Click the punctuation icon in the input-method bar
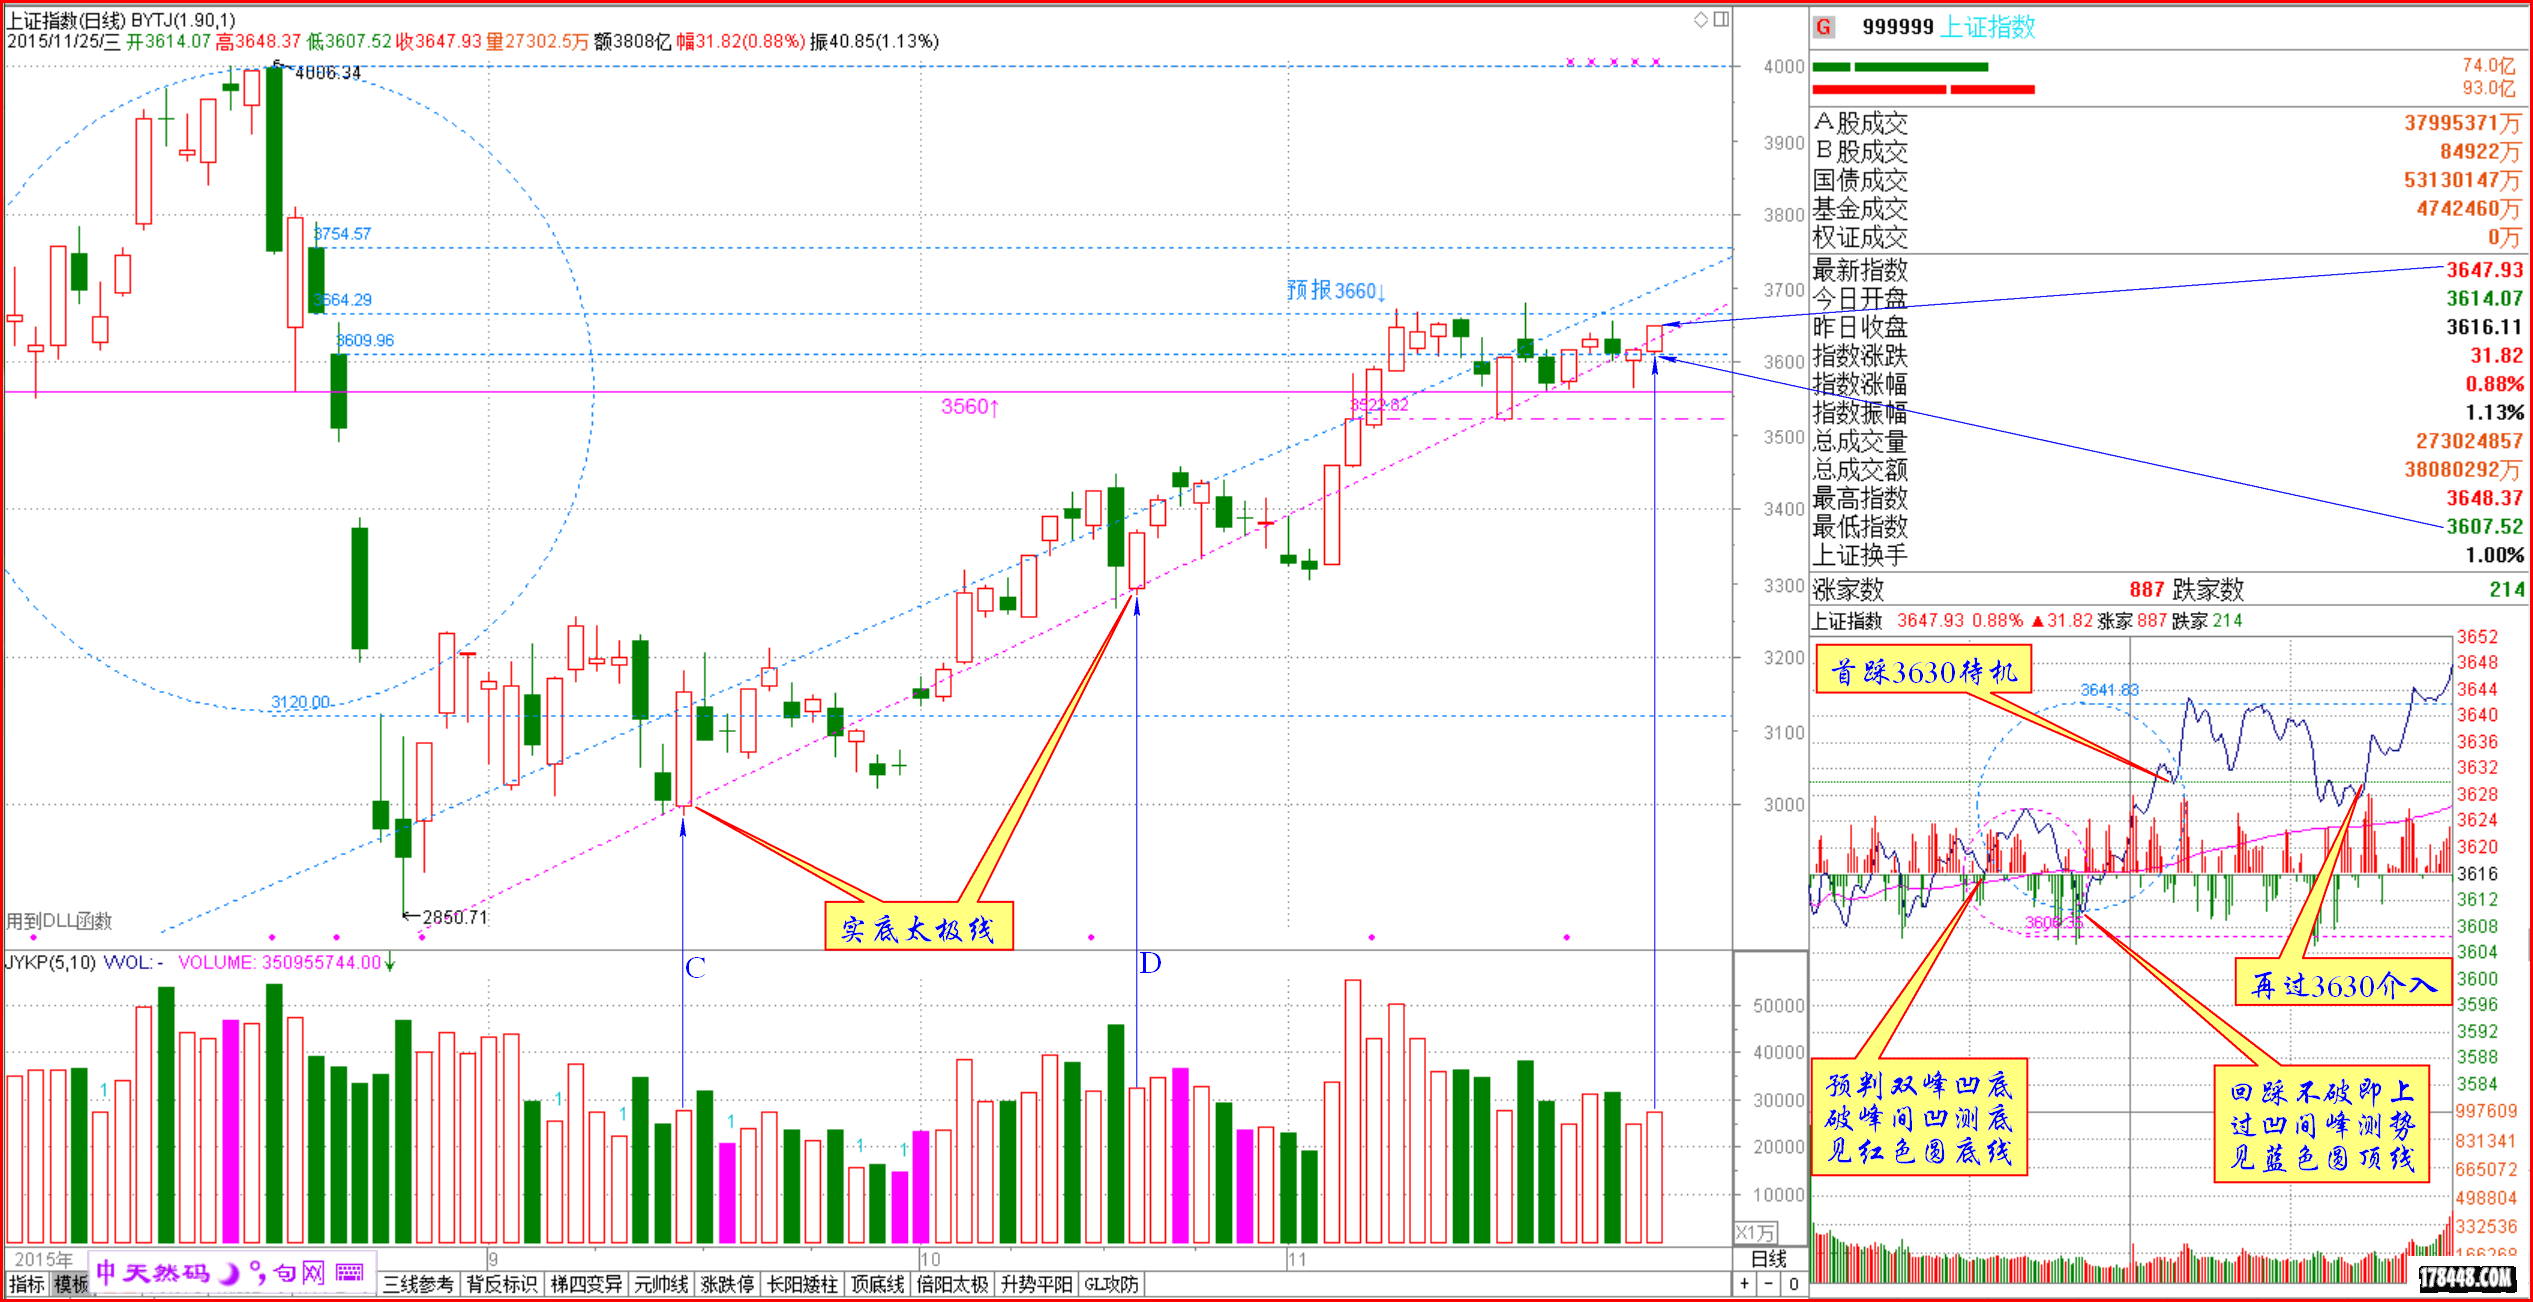The height and width of the screenshot is (1302, 2533). point(258,1273)
